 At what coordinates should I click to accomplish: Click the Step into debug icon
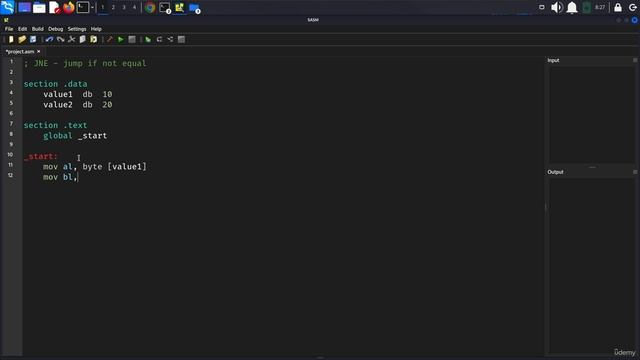click(170, 39)
